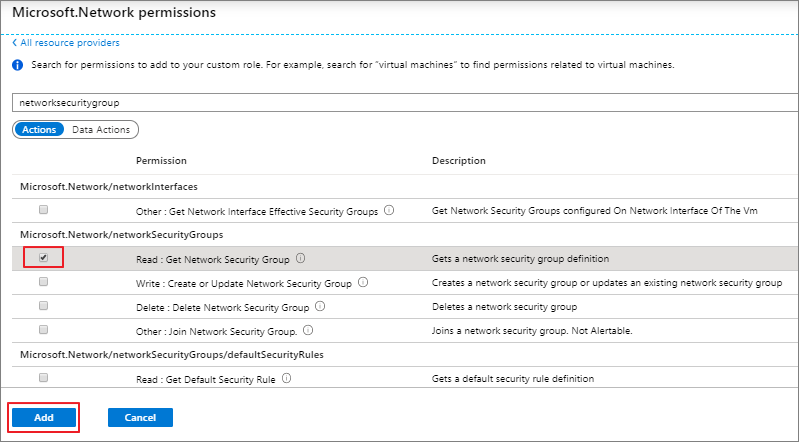Open info icon beside Get Network Security Group

[301, 258]
